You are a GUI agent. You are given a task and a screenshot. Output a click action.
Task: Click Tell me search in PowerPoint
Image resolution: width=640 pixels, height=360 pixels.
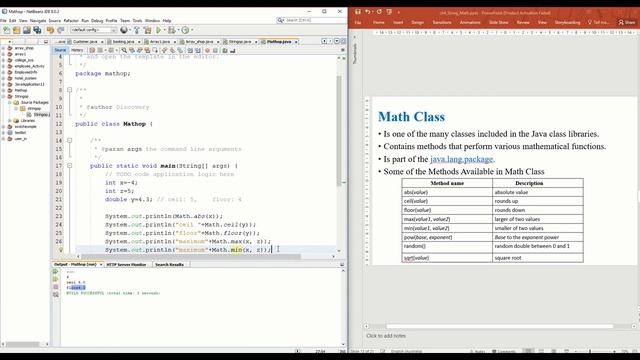coord(598,22)
